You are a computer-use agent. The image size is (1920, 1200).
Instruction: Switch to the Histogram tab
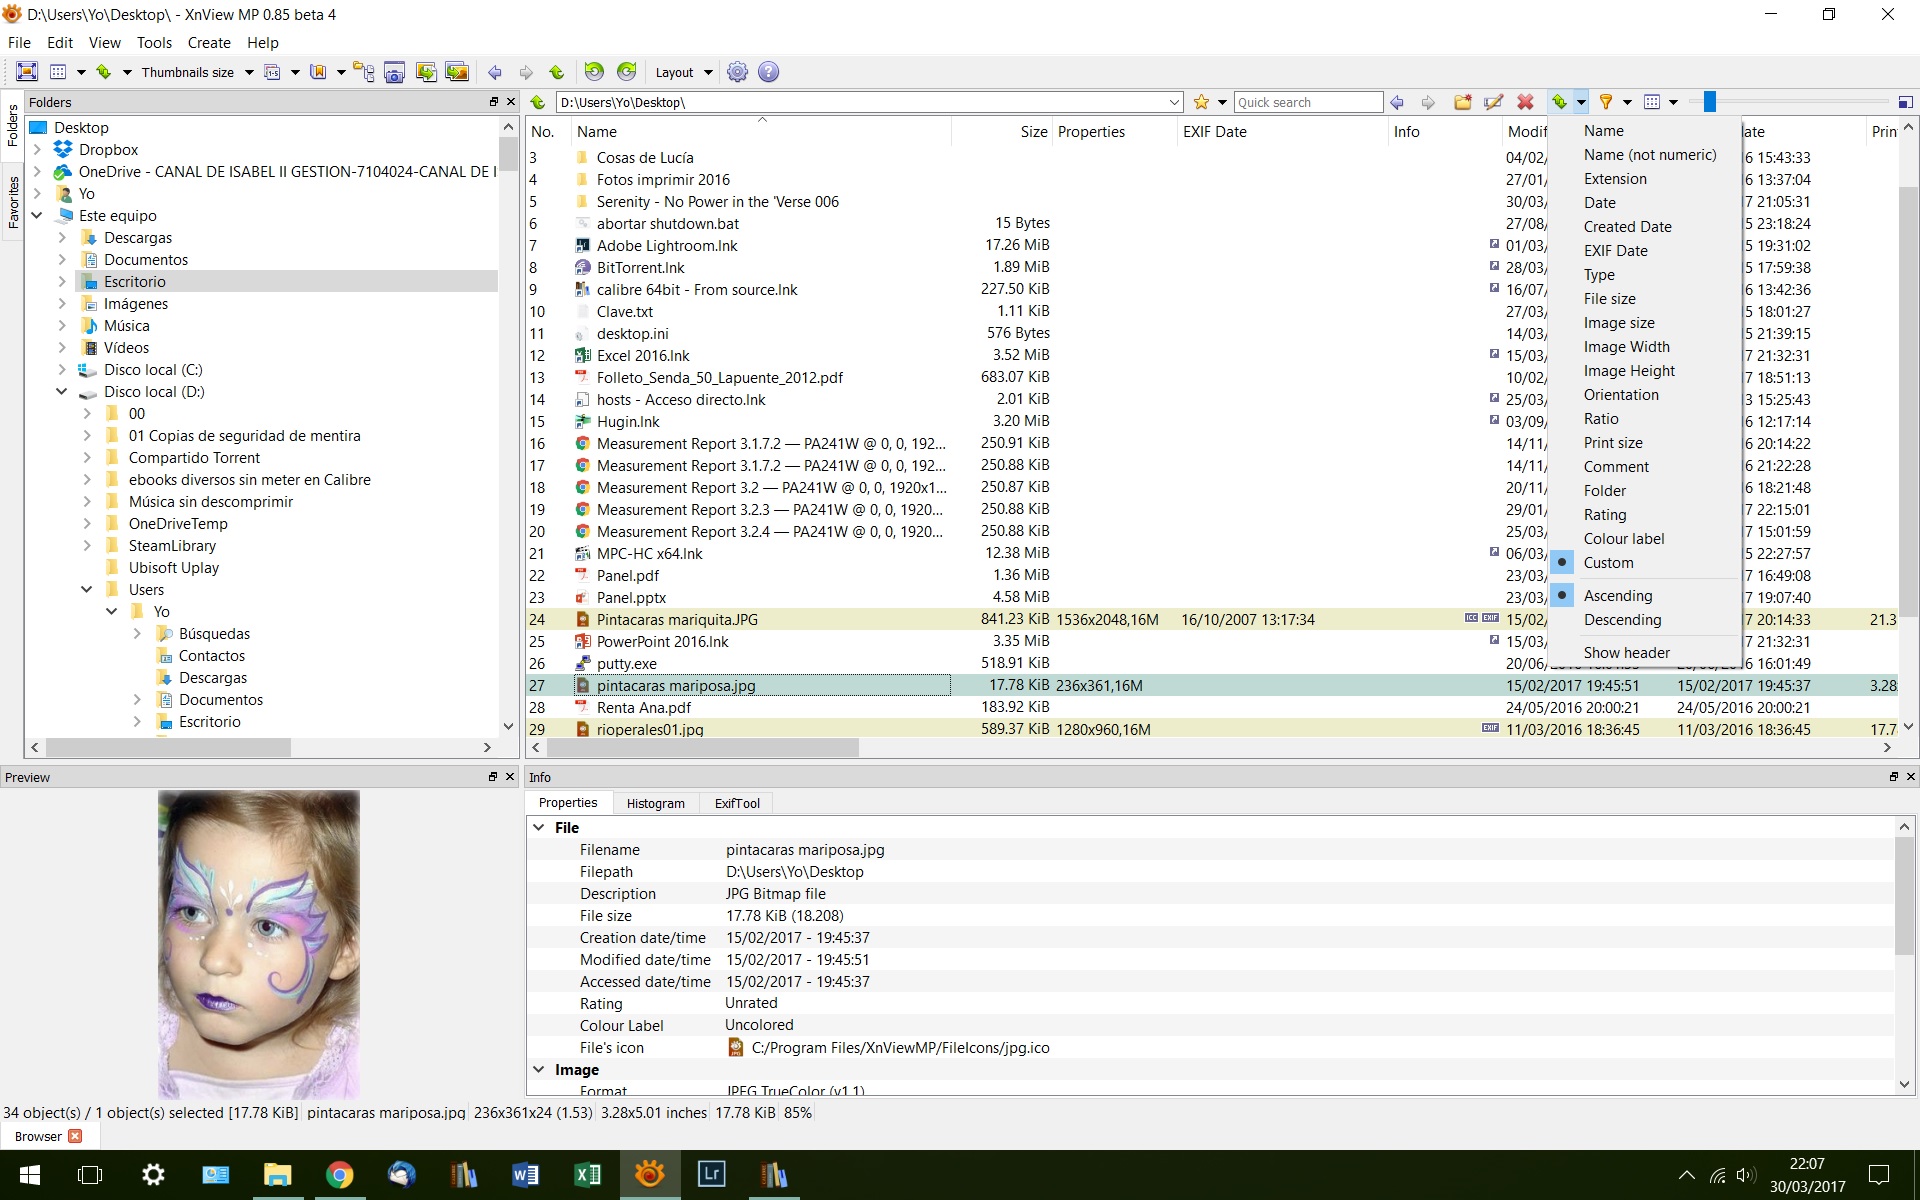tap(655, 803)
